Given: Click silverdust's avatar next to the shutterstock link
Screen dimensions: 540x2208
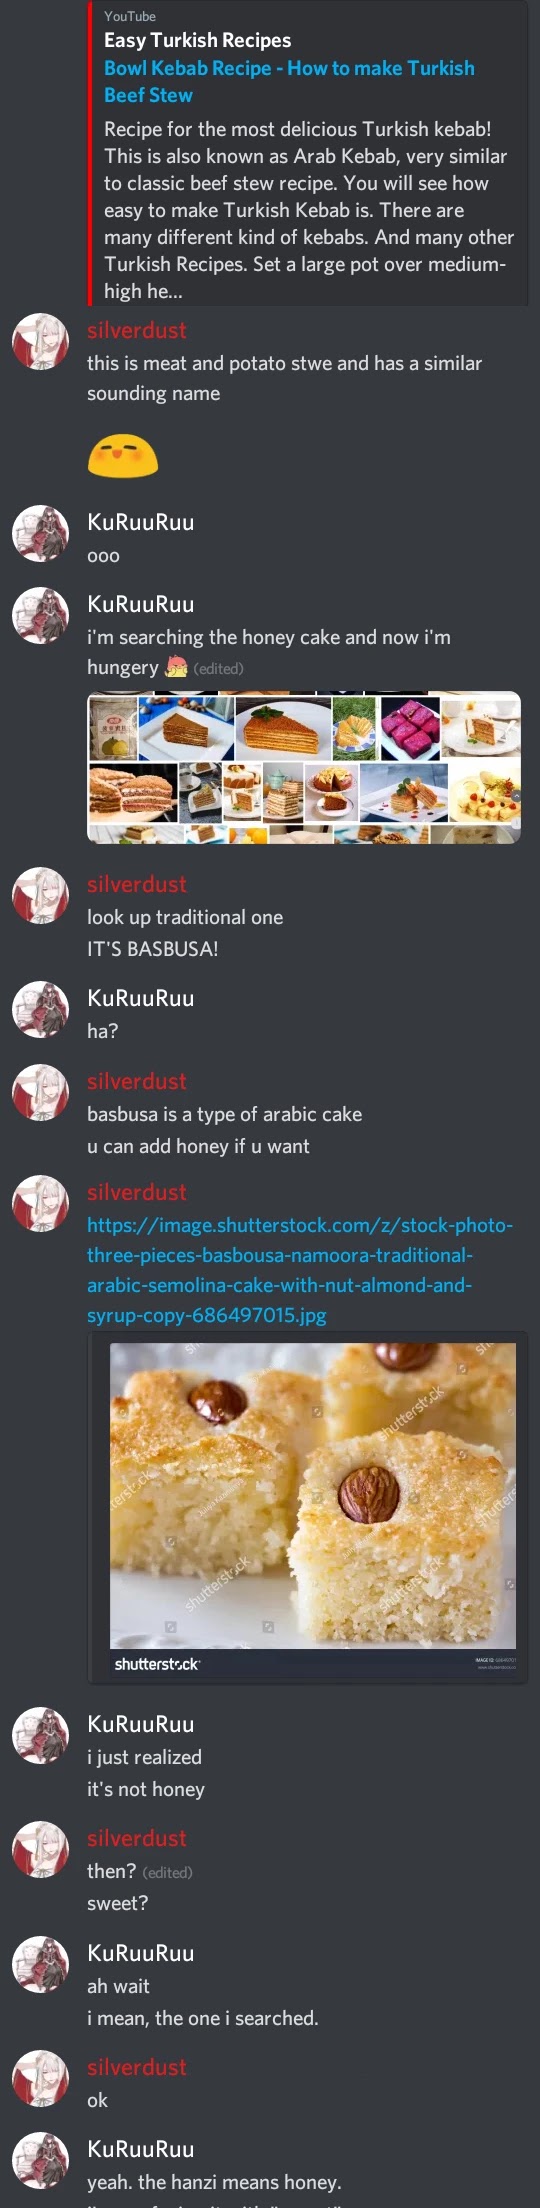Looking at the screenshot, I should point(40,1203).
